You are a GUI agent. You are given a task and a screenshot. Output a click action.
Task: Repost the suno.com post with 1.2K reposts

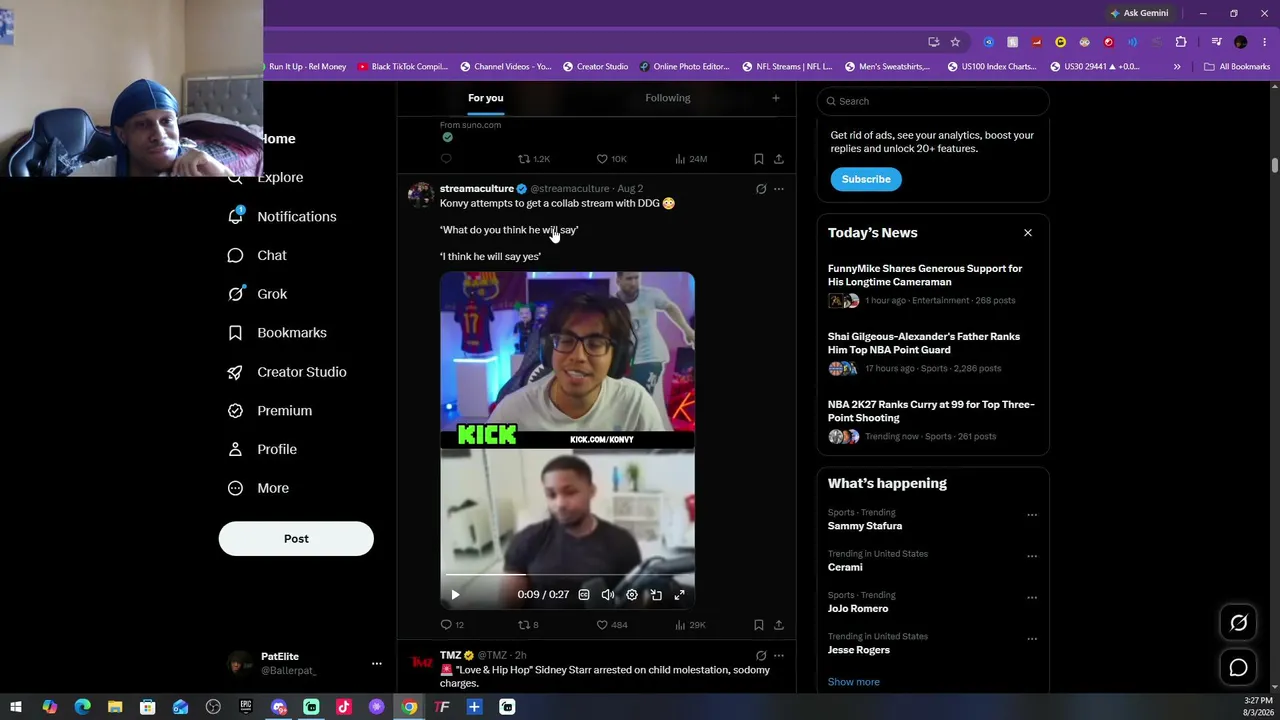pos(534,159)
